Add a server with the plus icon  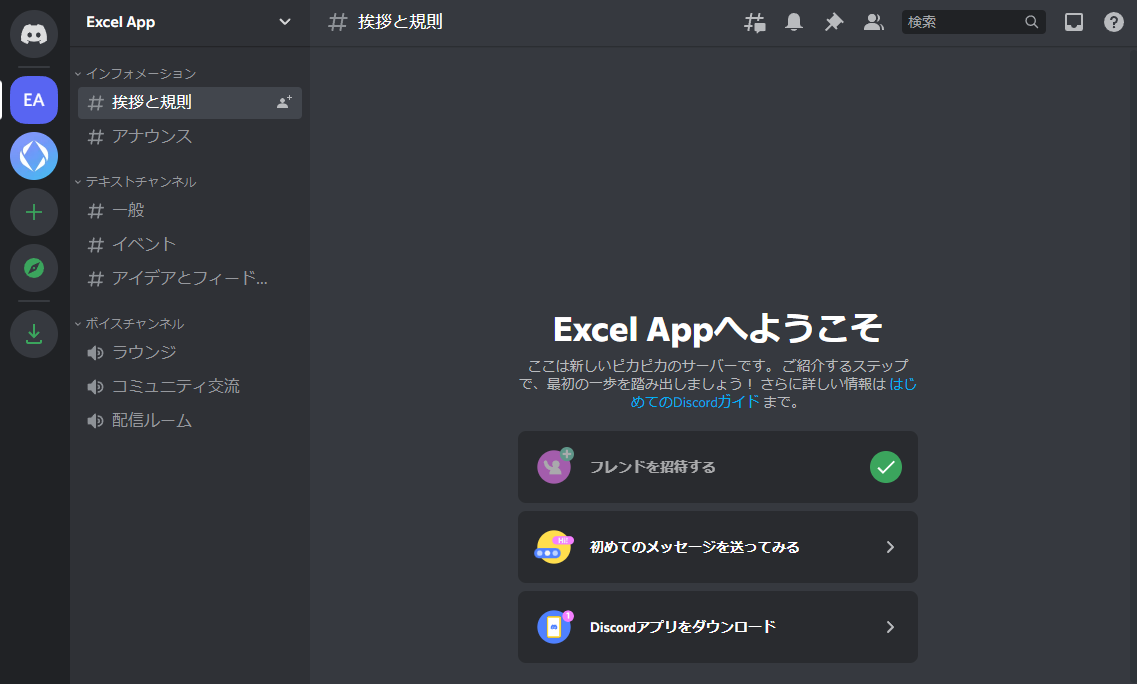coord(34,212)
